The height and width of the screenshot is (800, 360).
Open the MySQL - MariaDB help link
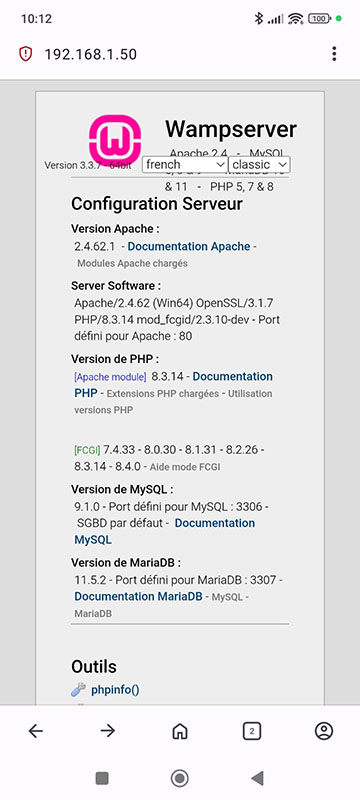click(161, 605)
